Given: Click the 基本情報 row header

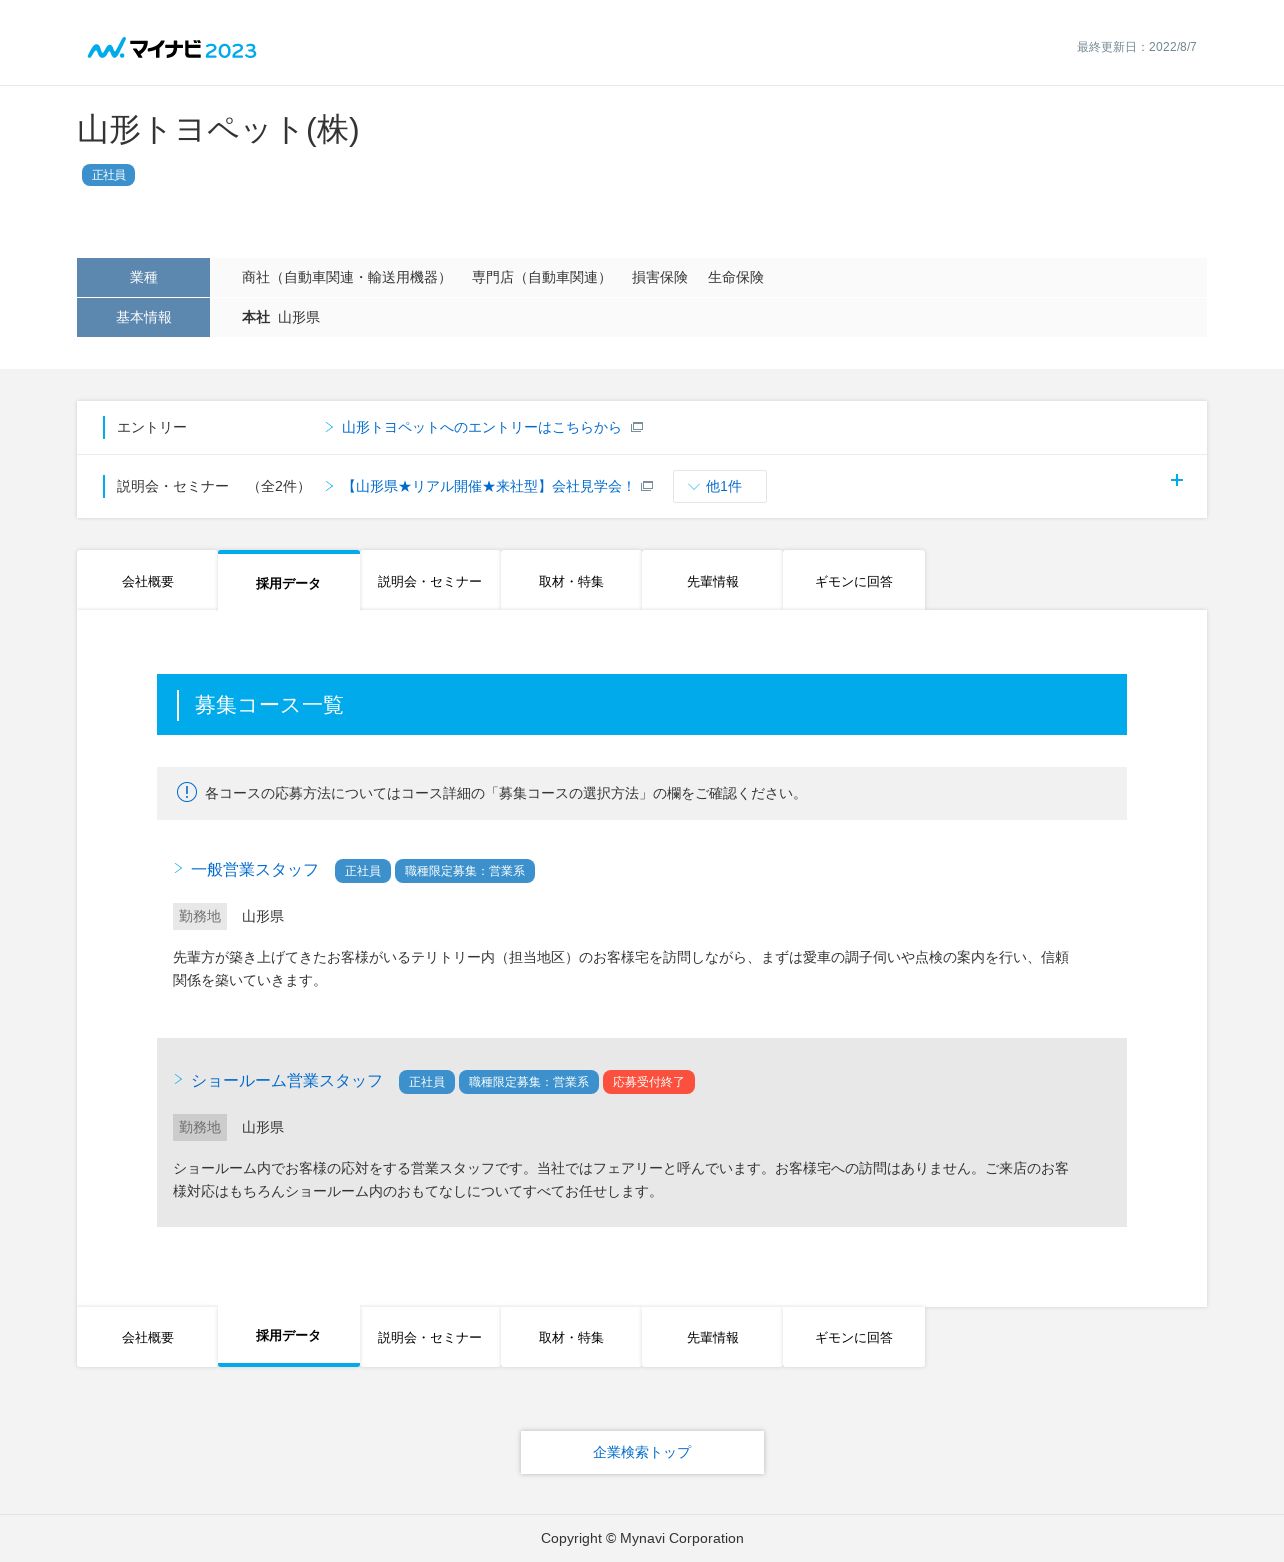Looking at the screenshot, I should tap(143, 317).
